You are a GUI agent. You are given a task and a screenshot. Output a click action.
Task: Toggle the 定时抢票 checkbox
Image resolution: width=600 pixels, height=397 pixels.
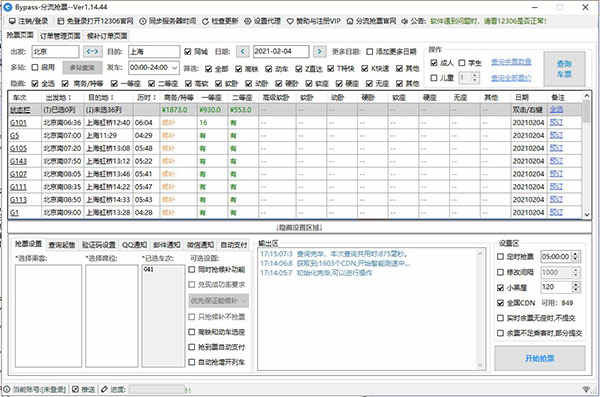[x=500, y=256]
